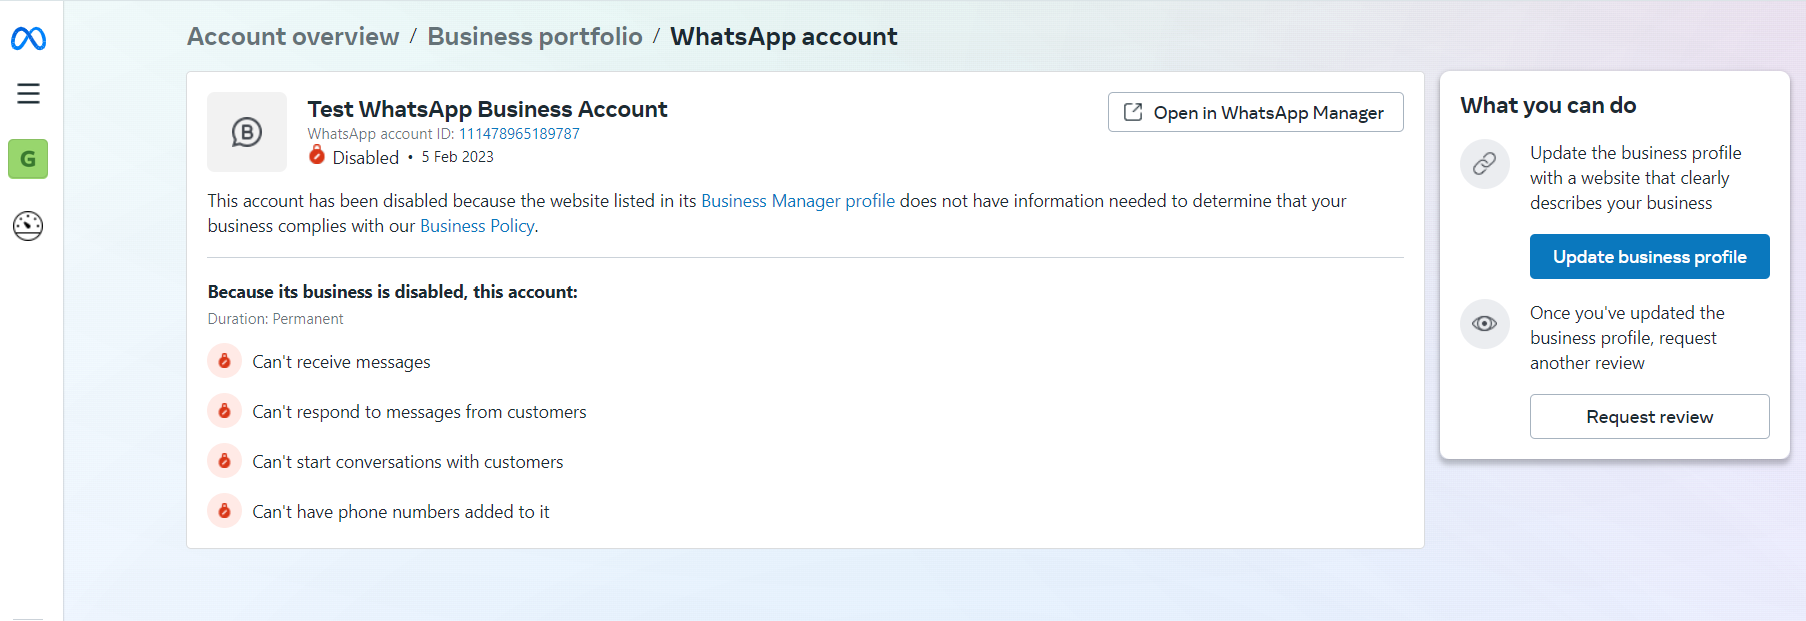Click Because its business is disabled heading
Image resolution: width=1806 pixels, height=621 pixels.
392,292
